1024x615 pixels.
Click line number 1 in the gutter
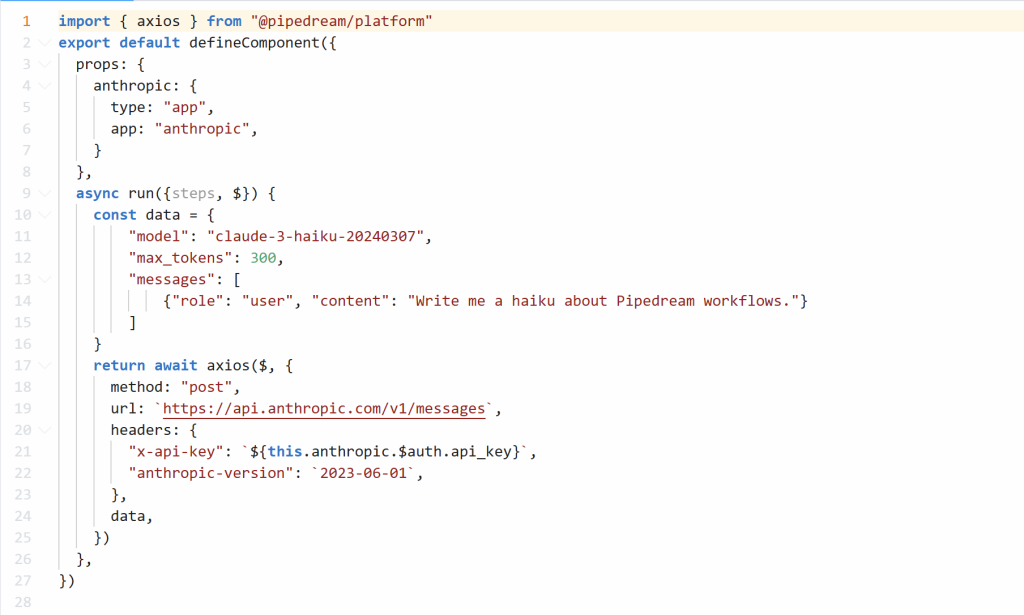pyautogui.click(x=26, y=22)
